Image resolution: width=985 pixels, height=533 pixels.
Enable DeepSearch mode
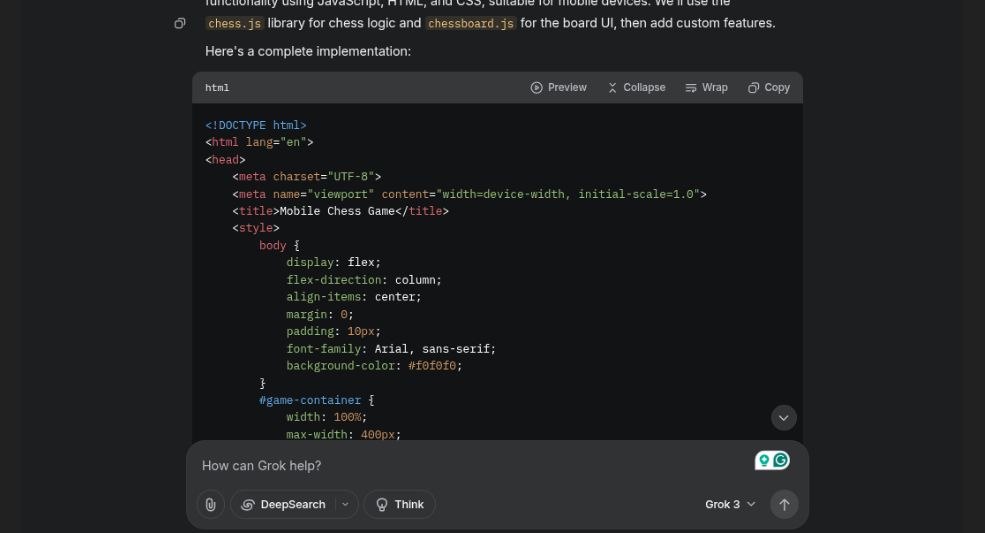click(283, 504)
